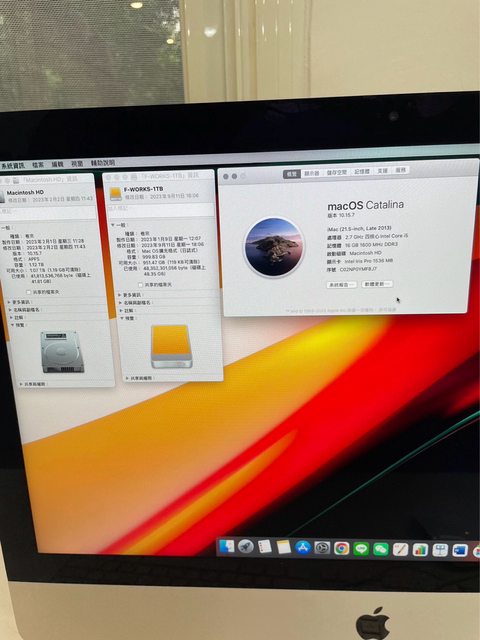This screenshot has height=640, width=480.
Task: Open Numbers app in the Dock
Action: click(420, 550)
